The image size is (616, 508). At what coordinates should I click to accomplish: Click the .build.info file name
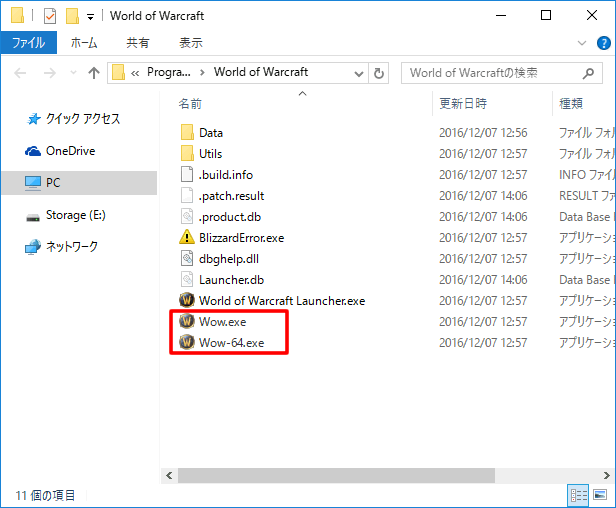(226, 175)
